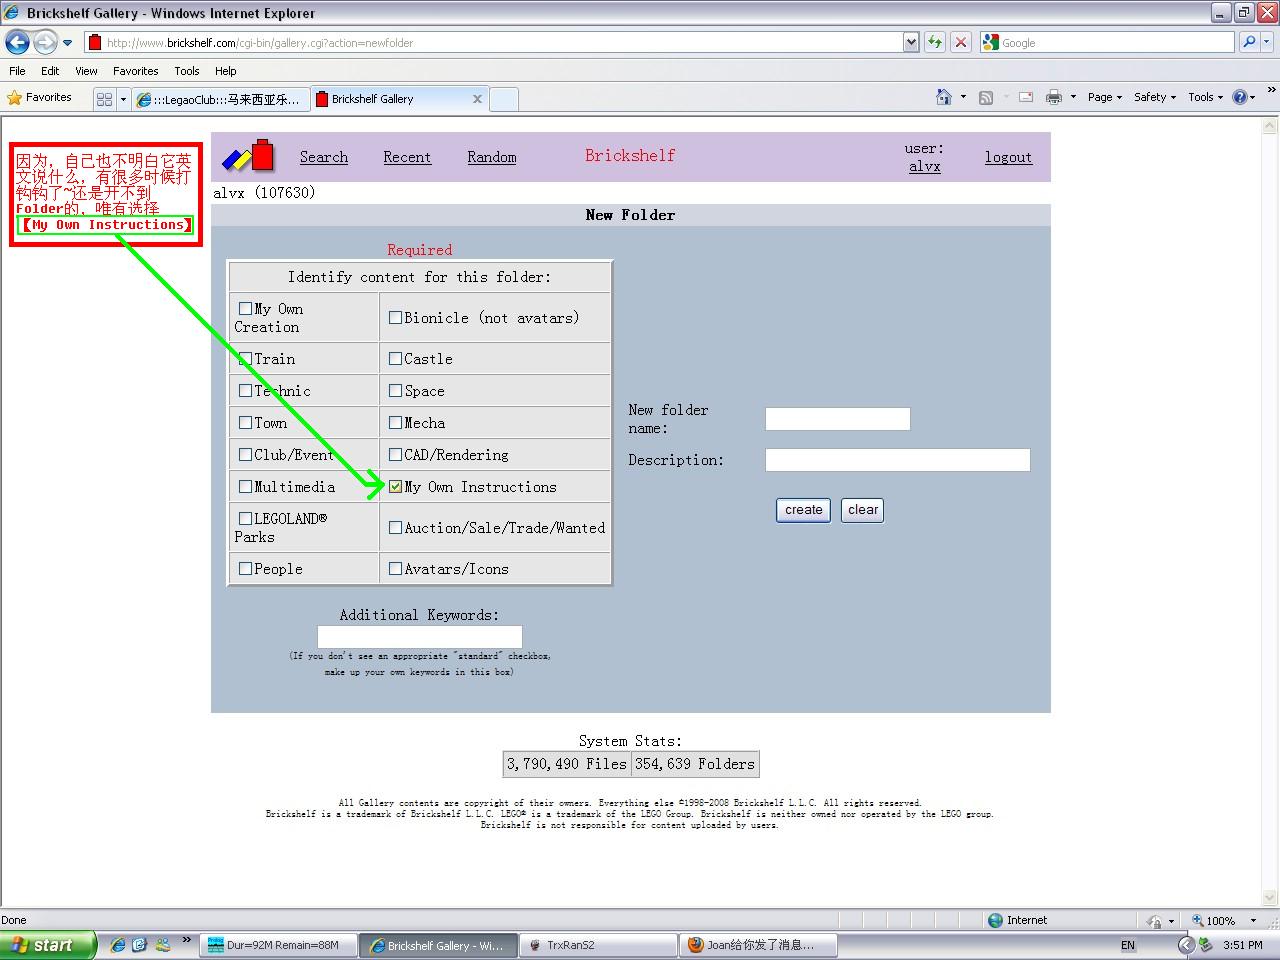Screen dimensions: 1280x960
Task: Click the blue Help question mark icon
Action: click(1240, 97)
